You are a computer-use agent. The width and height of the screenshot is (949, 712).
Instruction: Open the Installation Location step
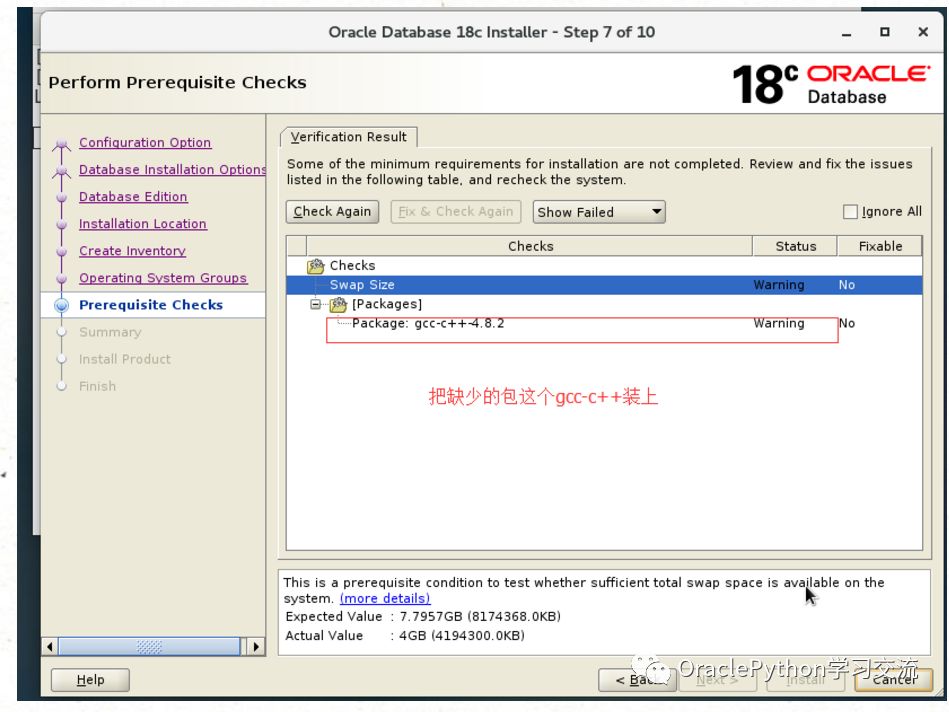click(x=143, y=223)
